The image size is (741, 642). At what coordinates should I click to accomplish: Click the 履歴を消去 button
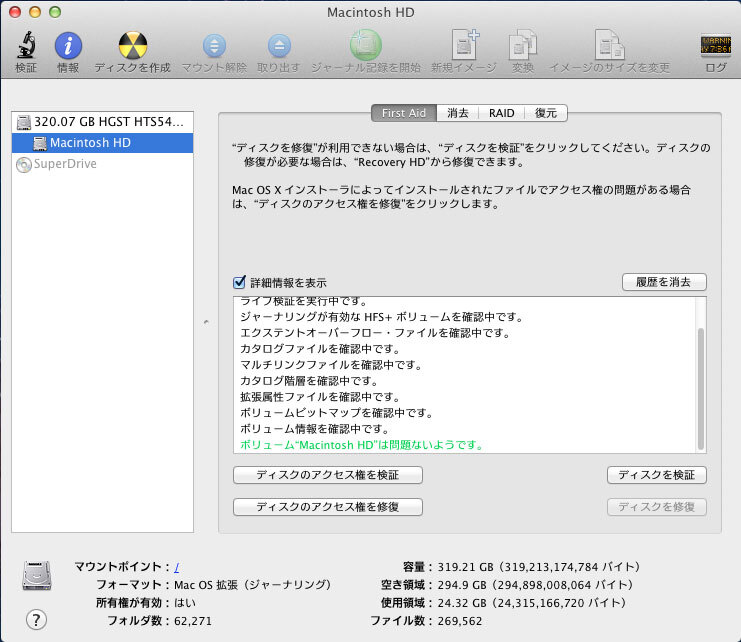click(x=664, y=282)
